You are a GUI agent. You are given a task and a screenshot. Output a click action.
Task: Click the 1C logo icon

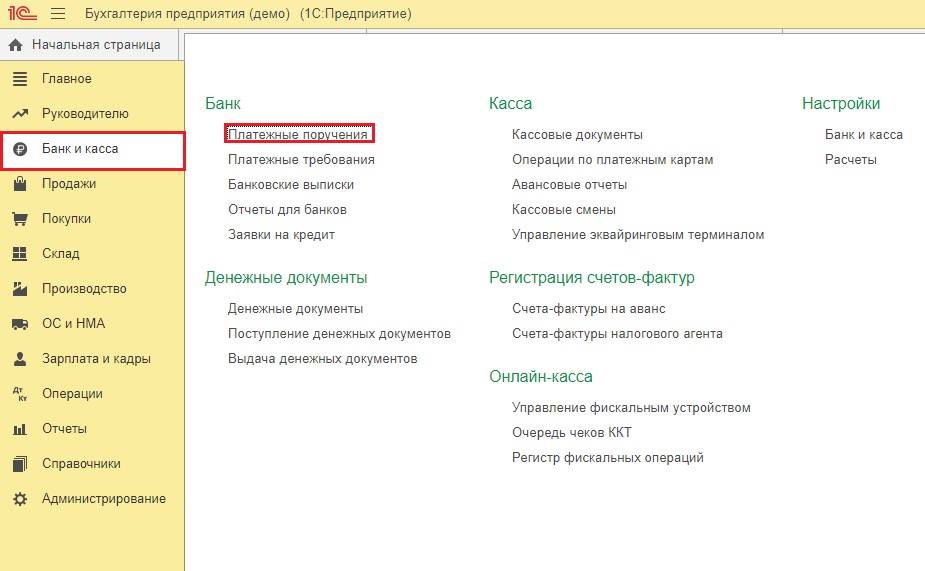pos(20,14)
